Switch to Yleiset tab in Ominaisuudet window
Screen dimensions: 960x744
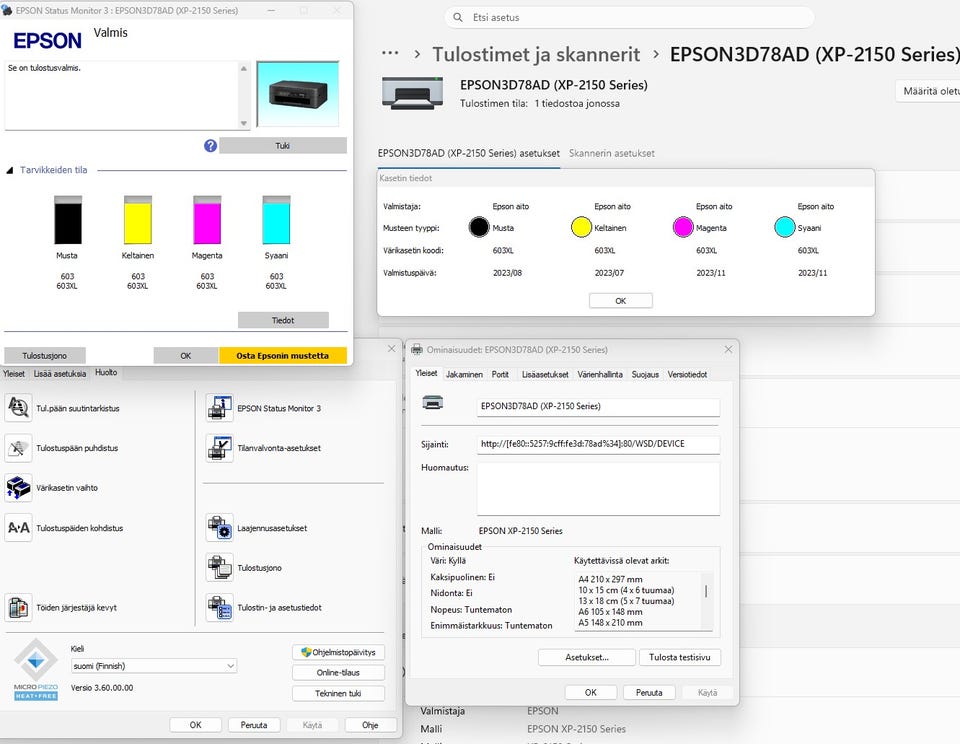pyautogui.click(x=426, y=374)
